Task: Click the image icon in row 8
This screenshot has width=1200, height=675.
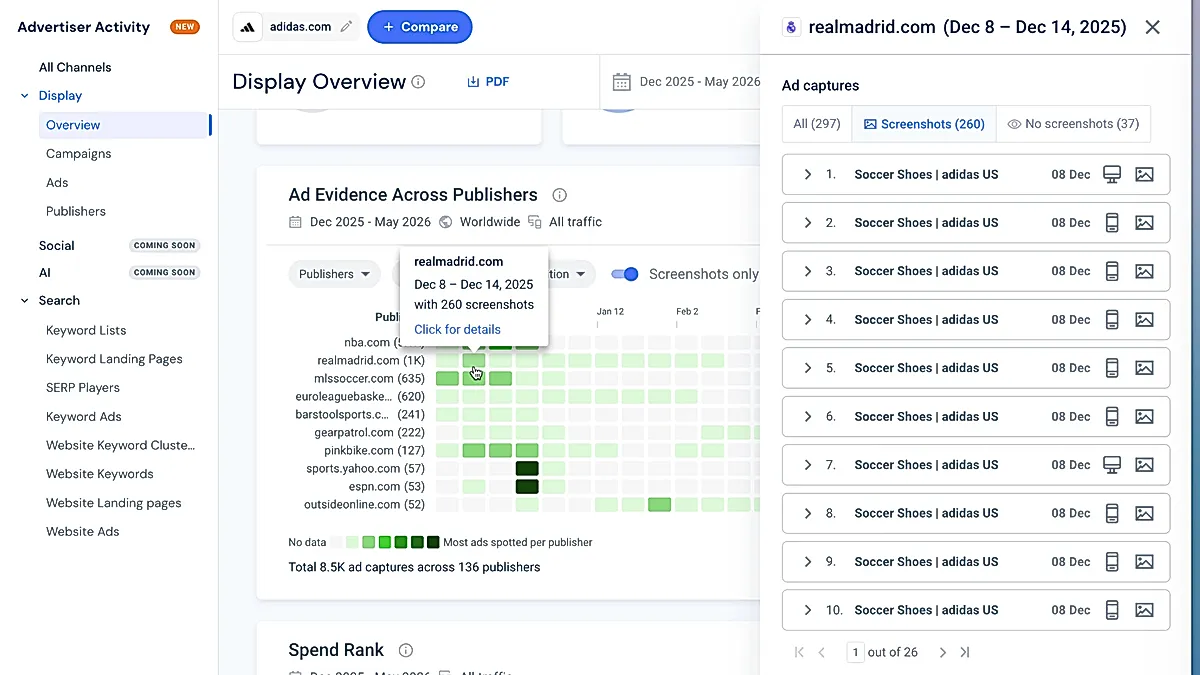Action: pyautogui.click(x=1145, y=514)
